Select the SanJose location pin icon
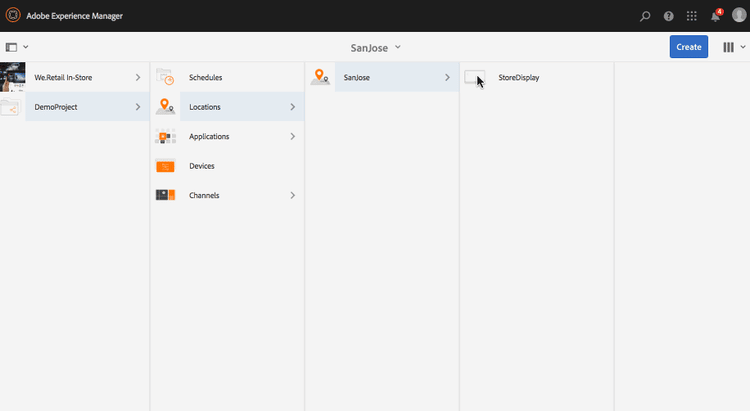Screen dimensions: 750x411 [320, 77]
